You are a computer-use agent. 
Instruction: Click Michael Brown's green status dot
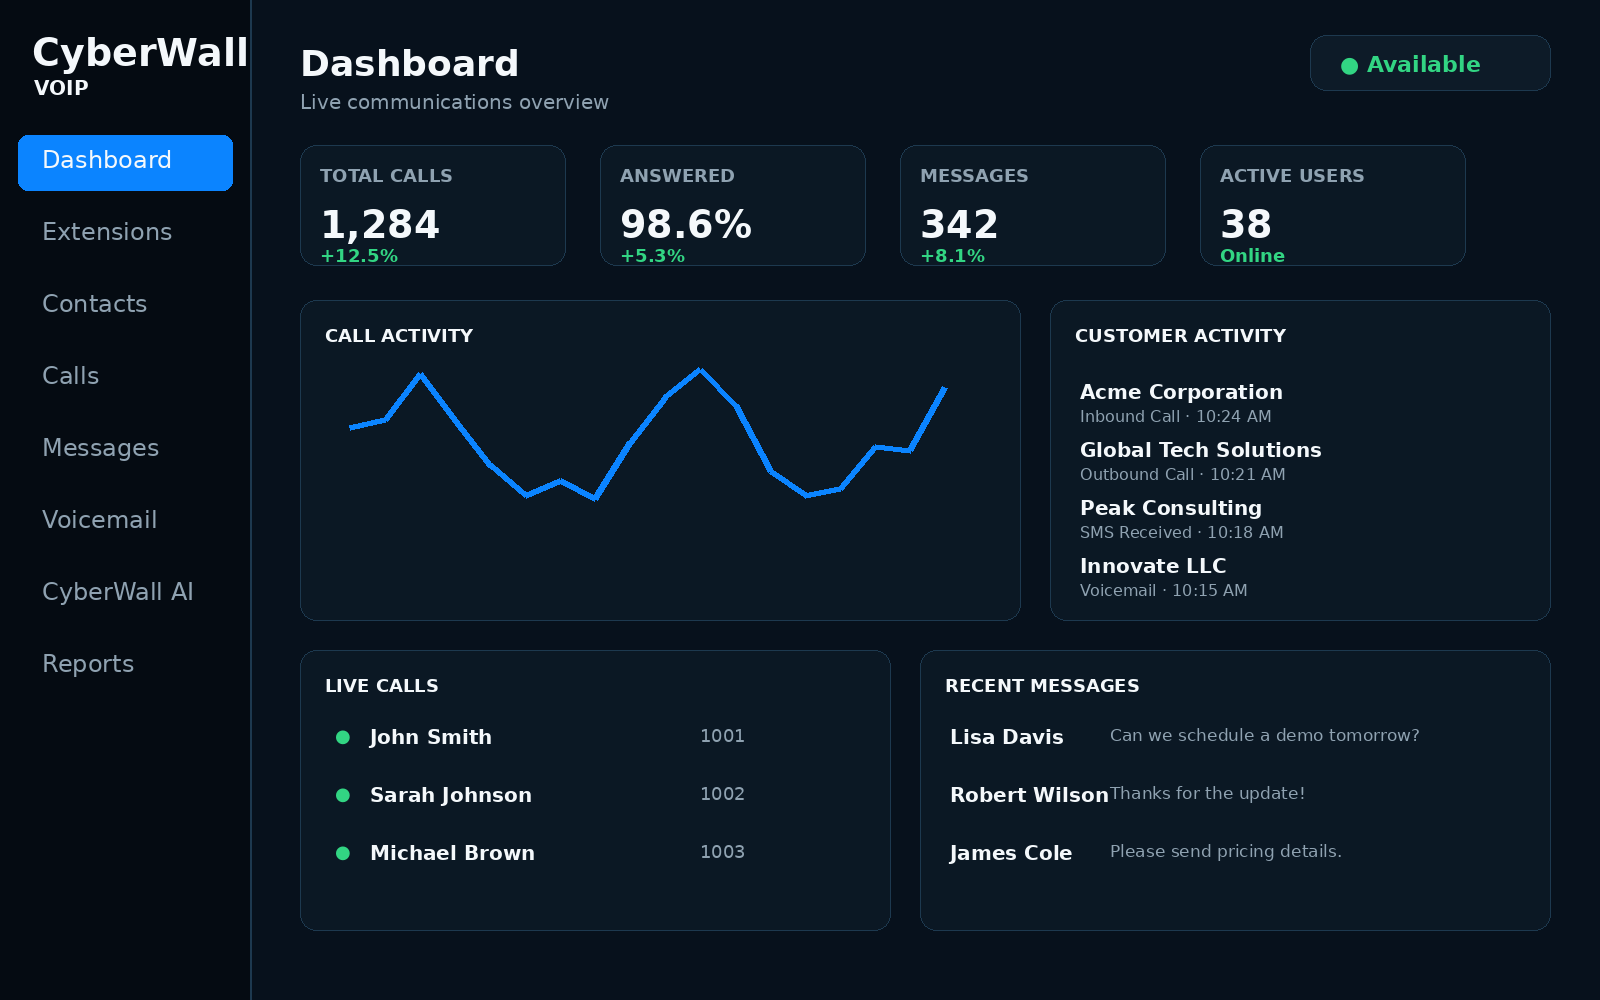click(343, 853)
